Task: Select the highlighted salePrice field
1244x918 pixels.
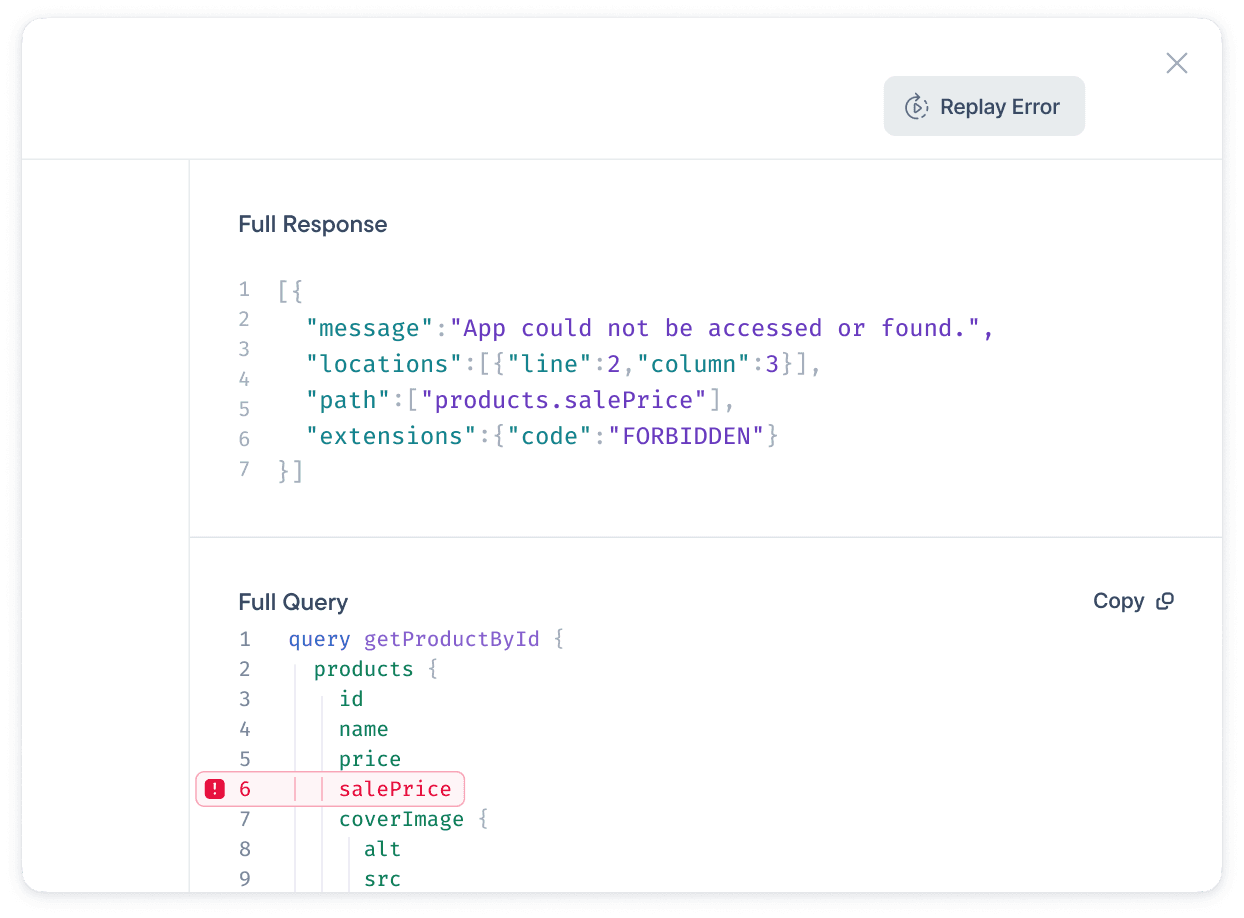Action: (x=395, y=789)
